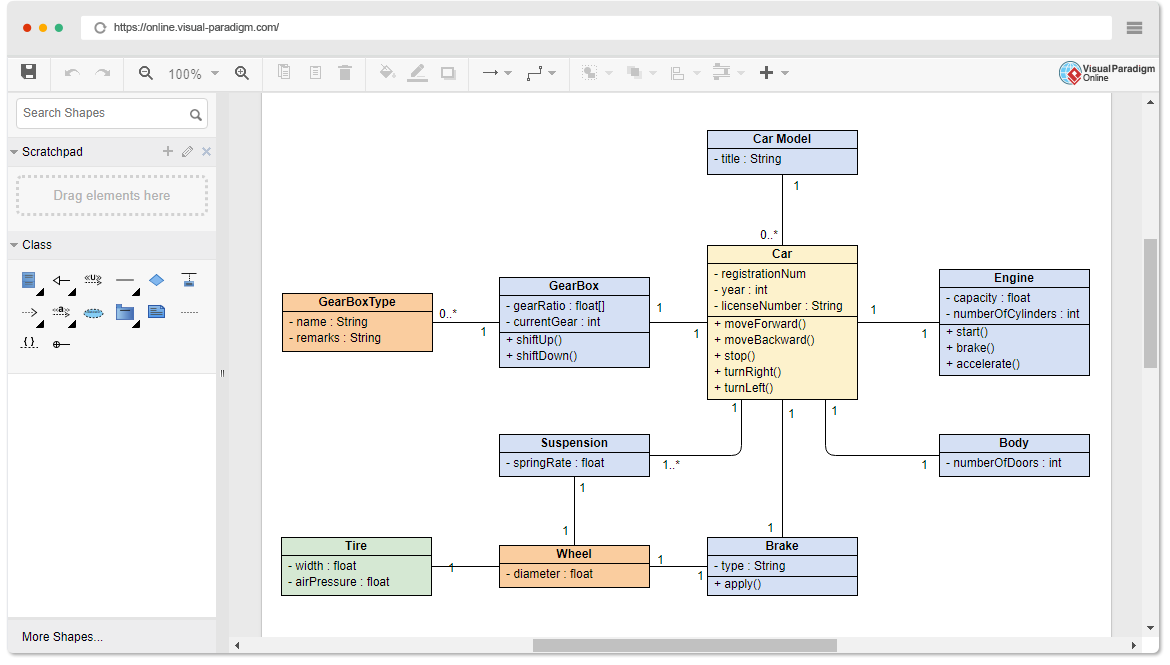Select the dotted Anchor line shape
This screenshot has width=1170, height=665.
190,313
